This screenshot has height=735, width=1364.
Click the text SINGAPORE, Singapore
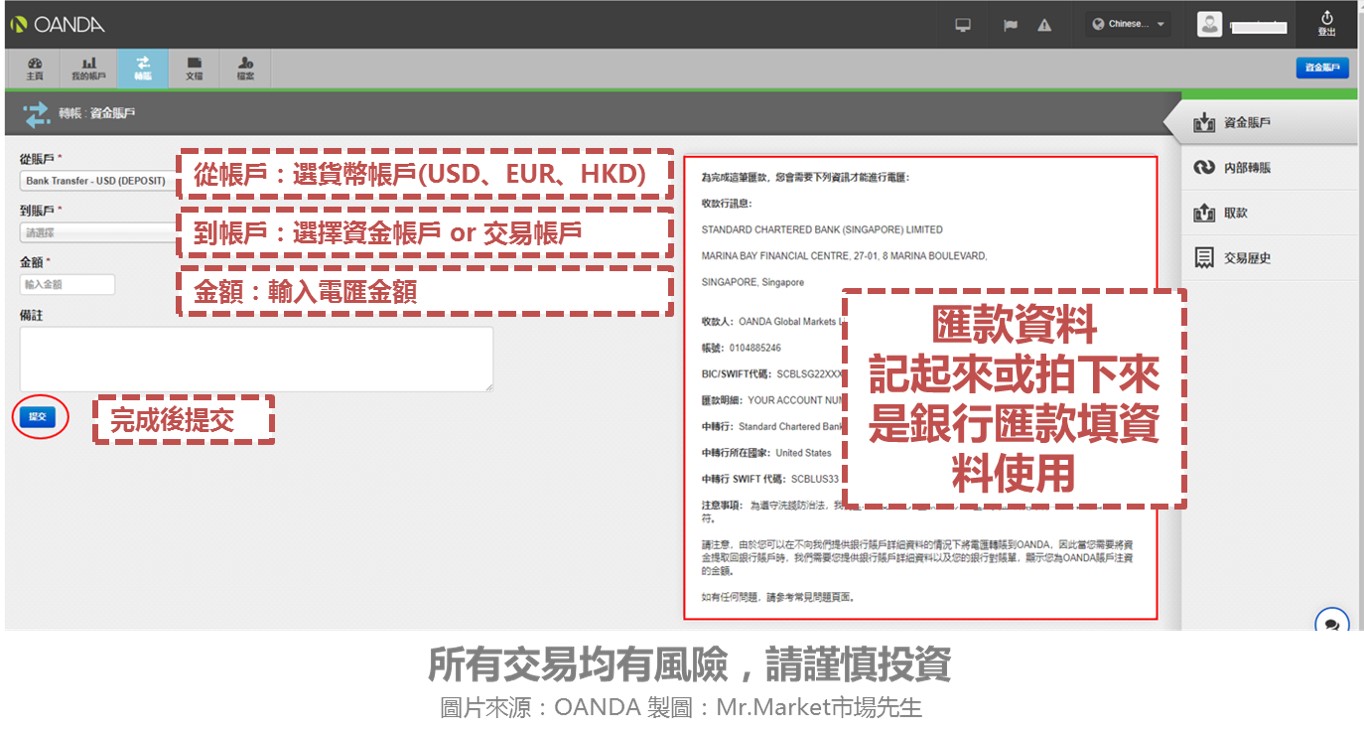752,283
